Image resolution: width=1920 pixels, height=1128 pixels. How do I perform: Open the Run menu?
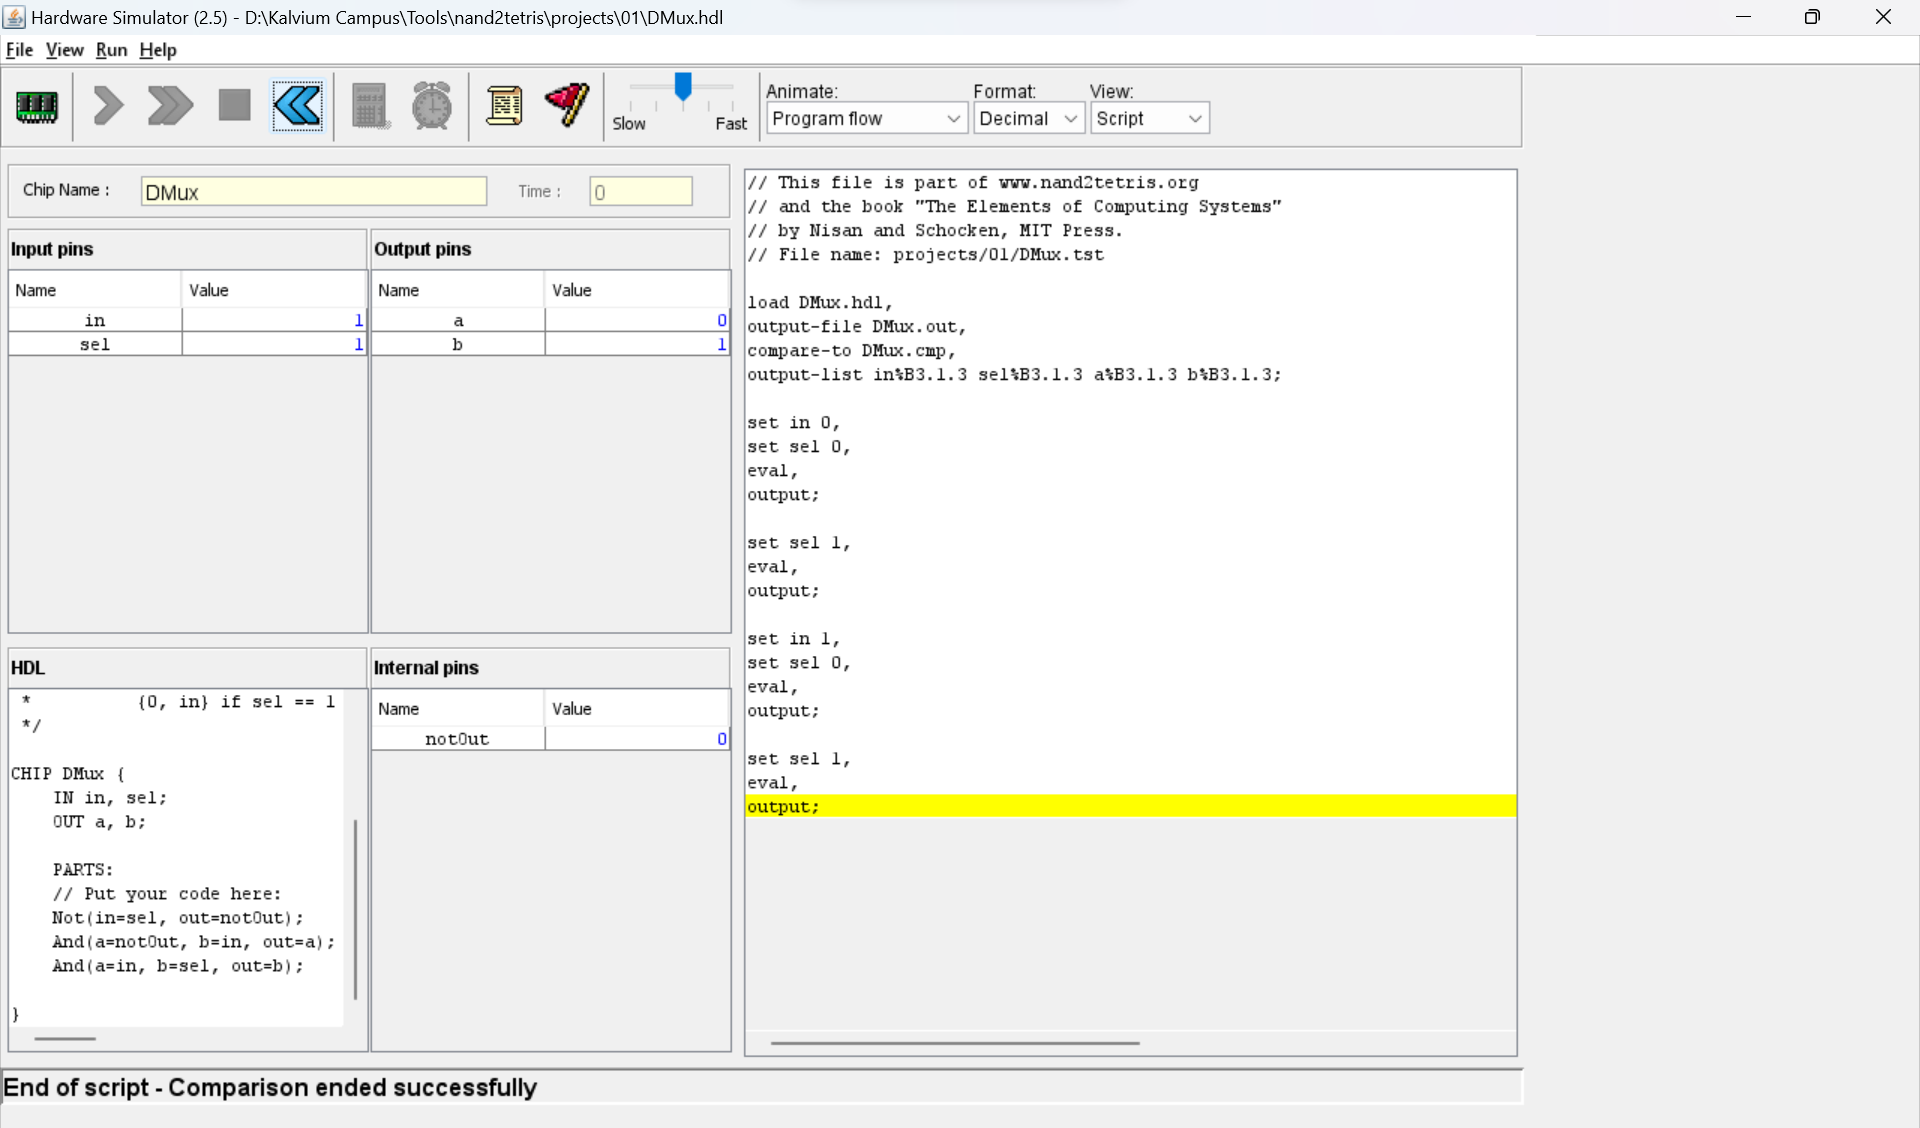(x=111, y=50)
